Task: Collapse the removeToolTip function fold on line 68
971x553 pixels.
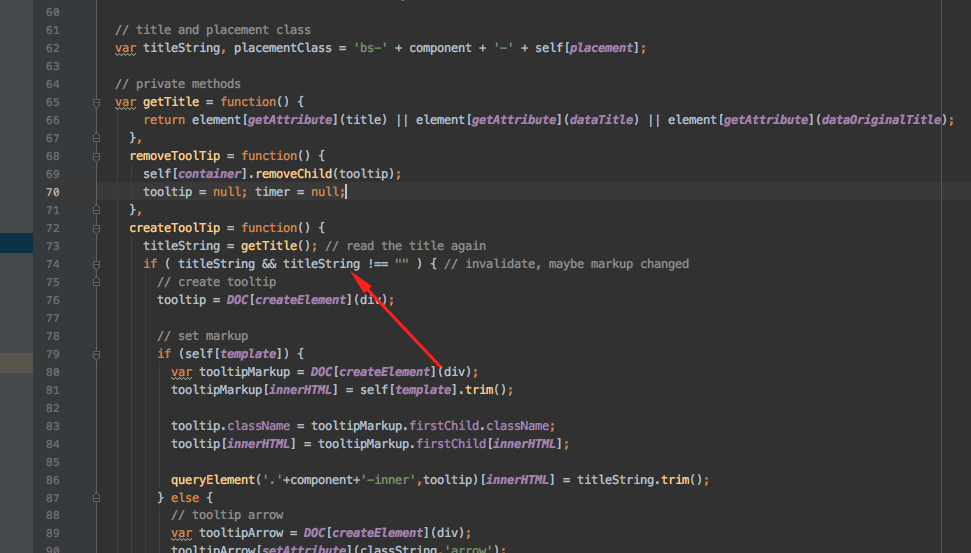Action: tap(97, 157)
